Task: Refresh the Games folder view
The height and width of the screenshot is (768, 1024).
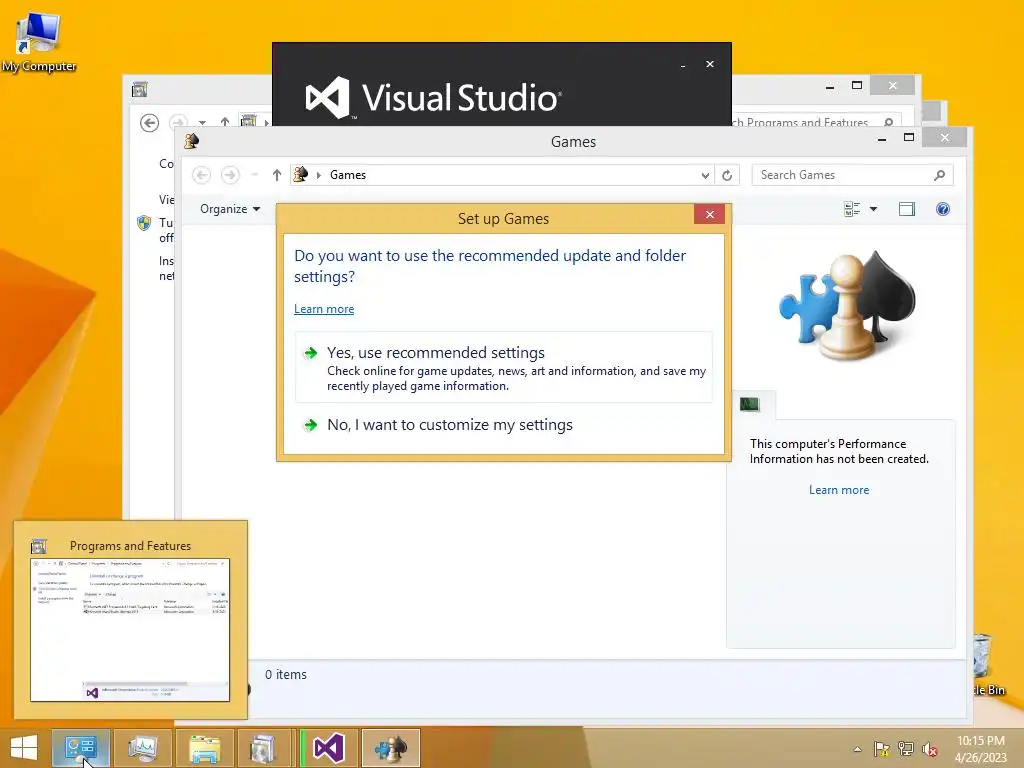Action: coord(727,175)
